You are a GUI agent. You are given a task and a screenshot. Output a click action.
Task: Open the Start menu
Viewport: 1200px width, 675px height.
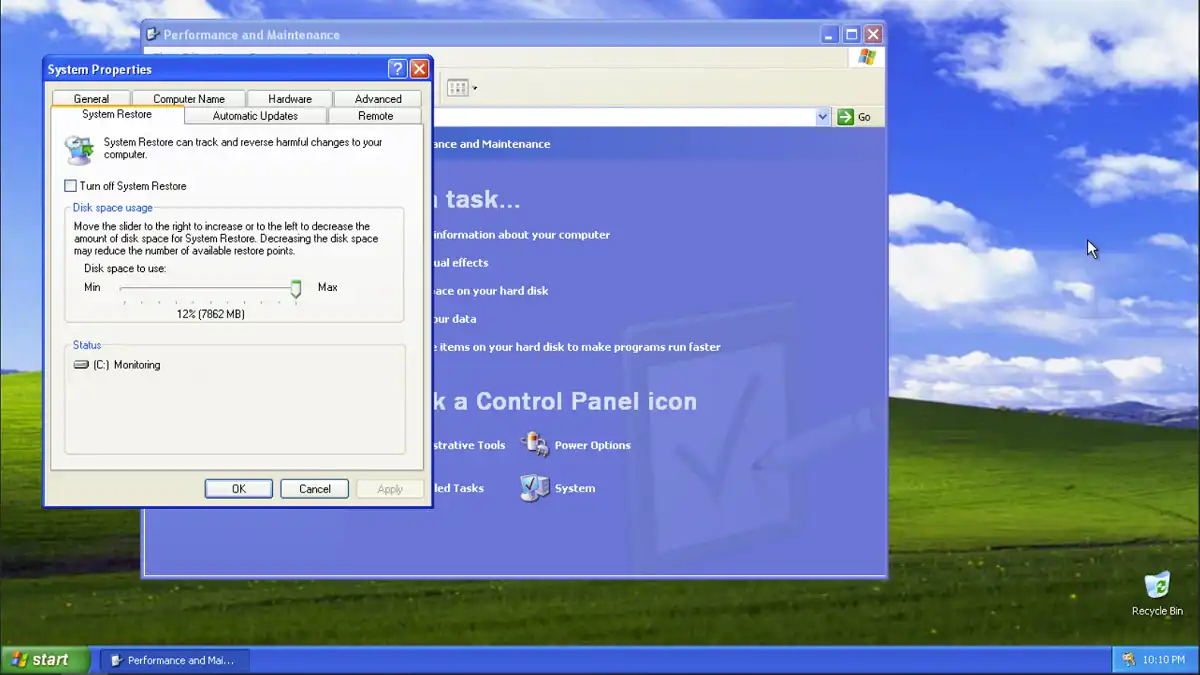coord(45,660)
